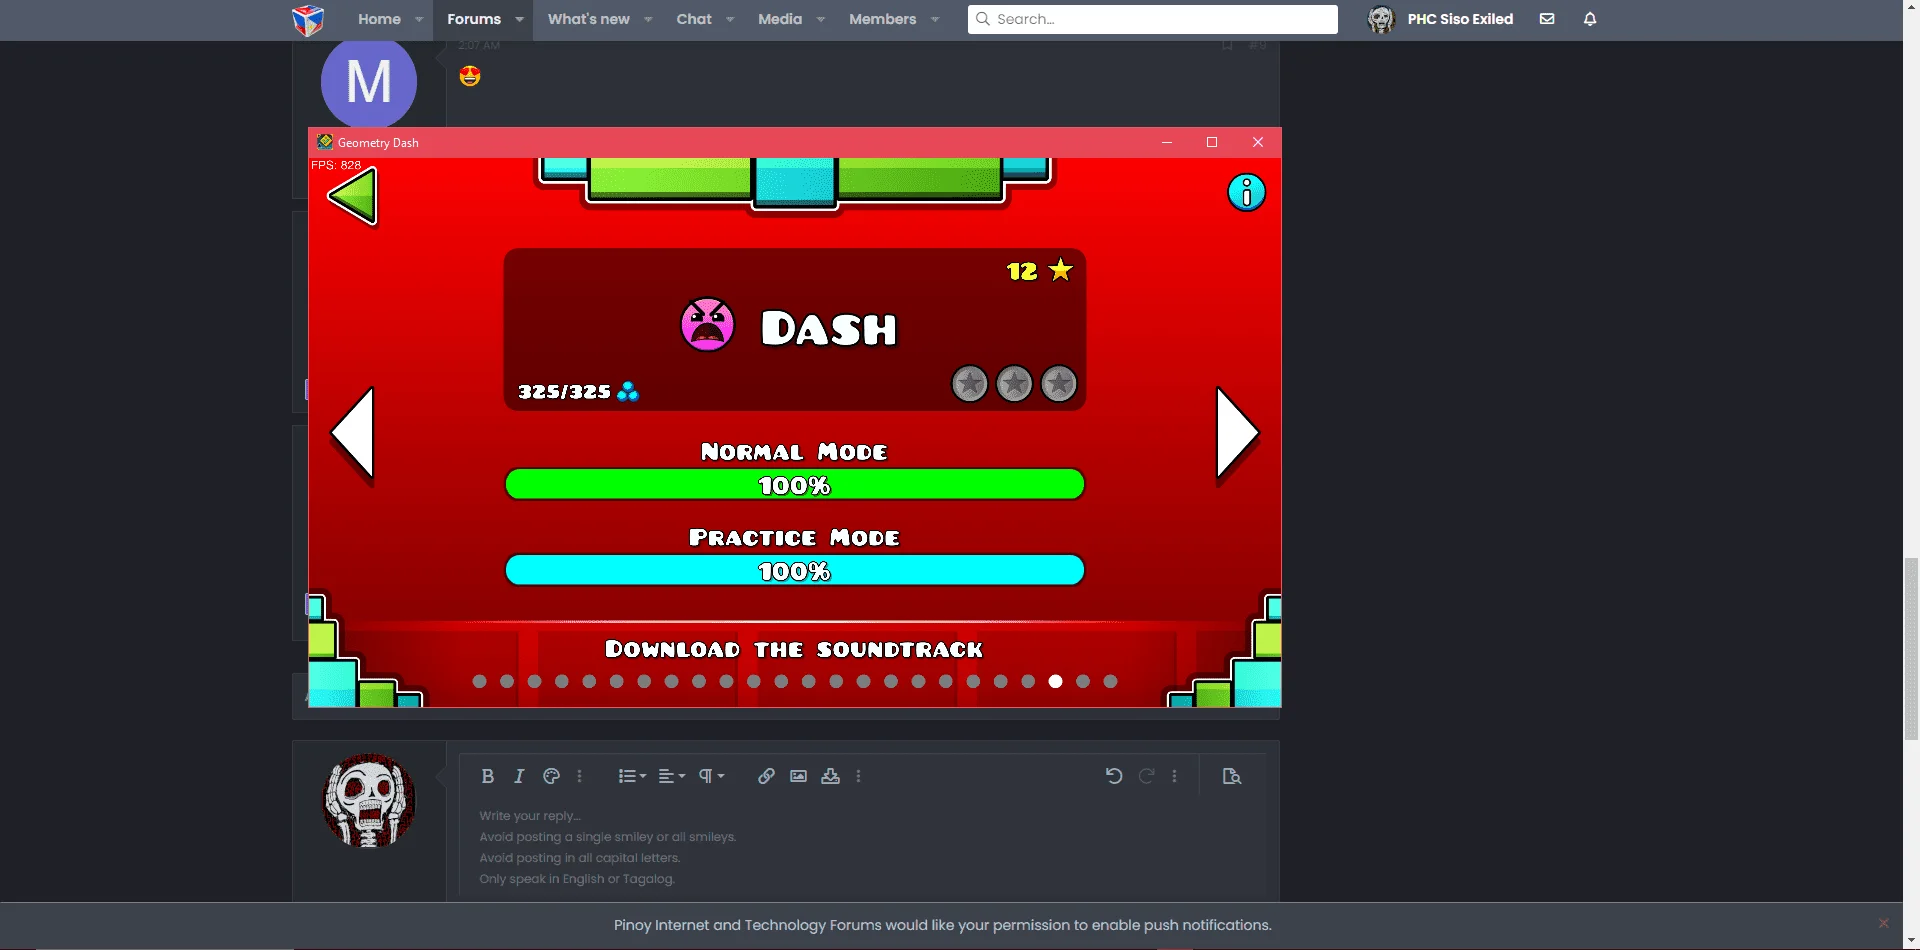Open more text options after the palette icon

(x=579, y=776)
